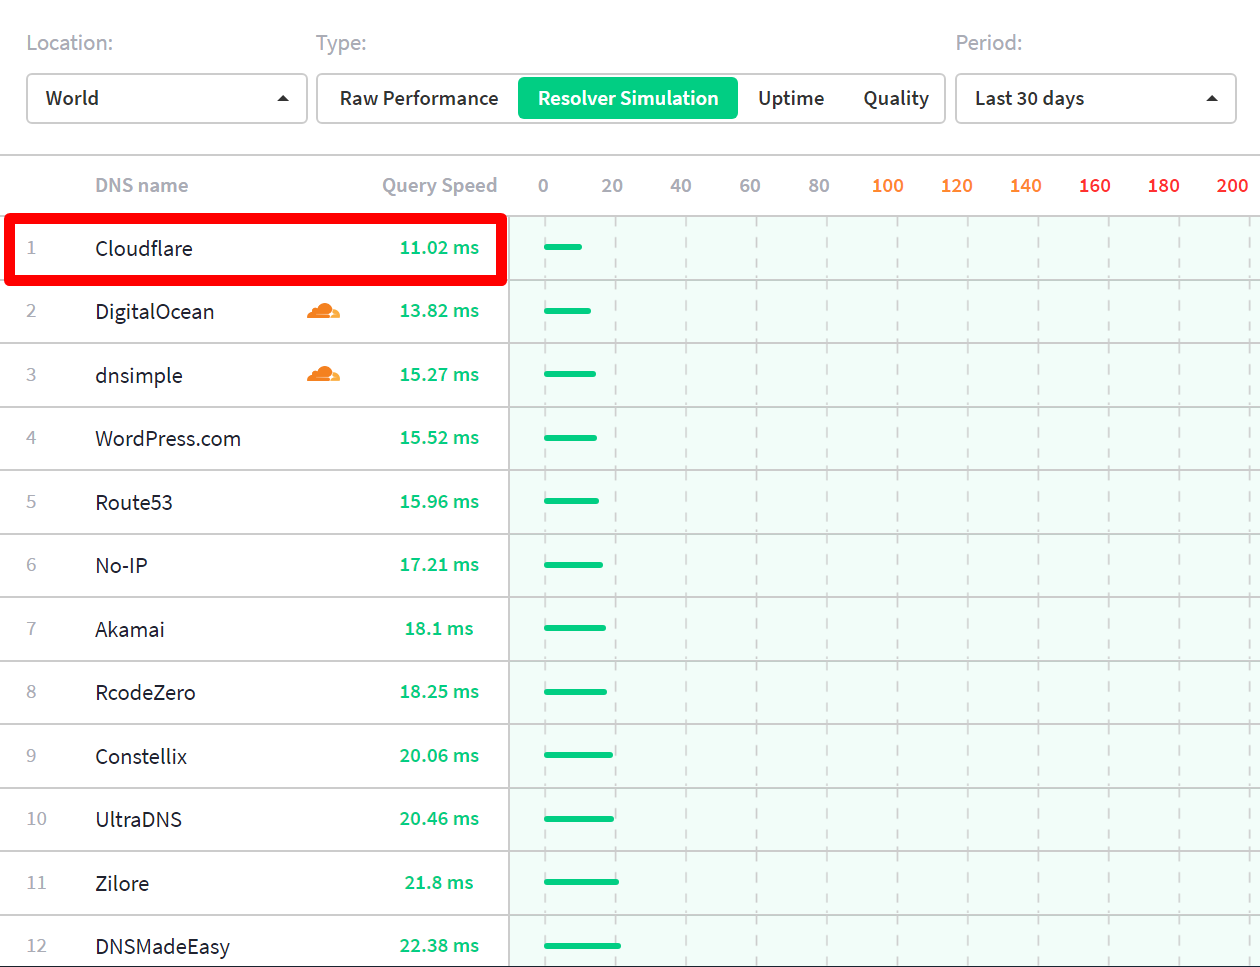Click the 22.38 ms query speed

439,945
